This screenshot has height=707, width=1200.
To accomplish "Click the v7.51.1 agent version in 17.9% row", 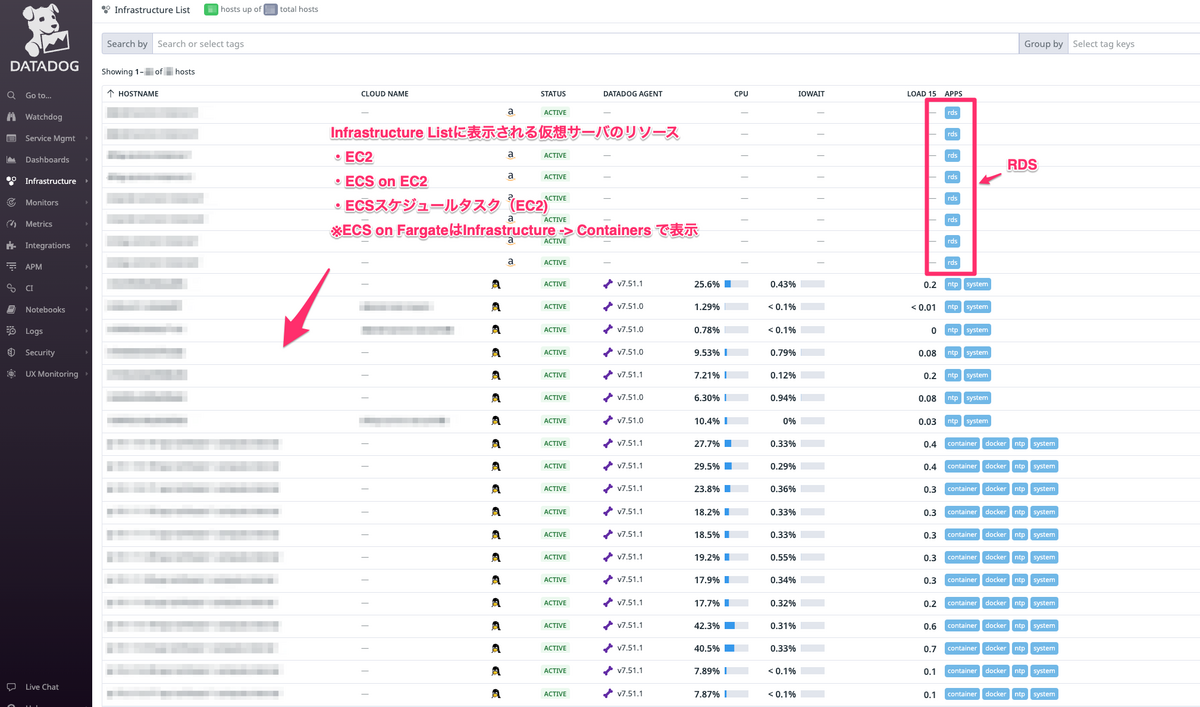I will click(630, 580).
